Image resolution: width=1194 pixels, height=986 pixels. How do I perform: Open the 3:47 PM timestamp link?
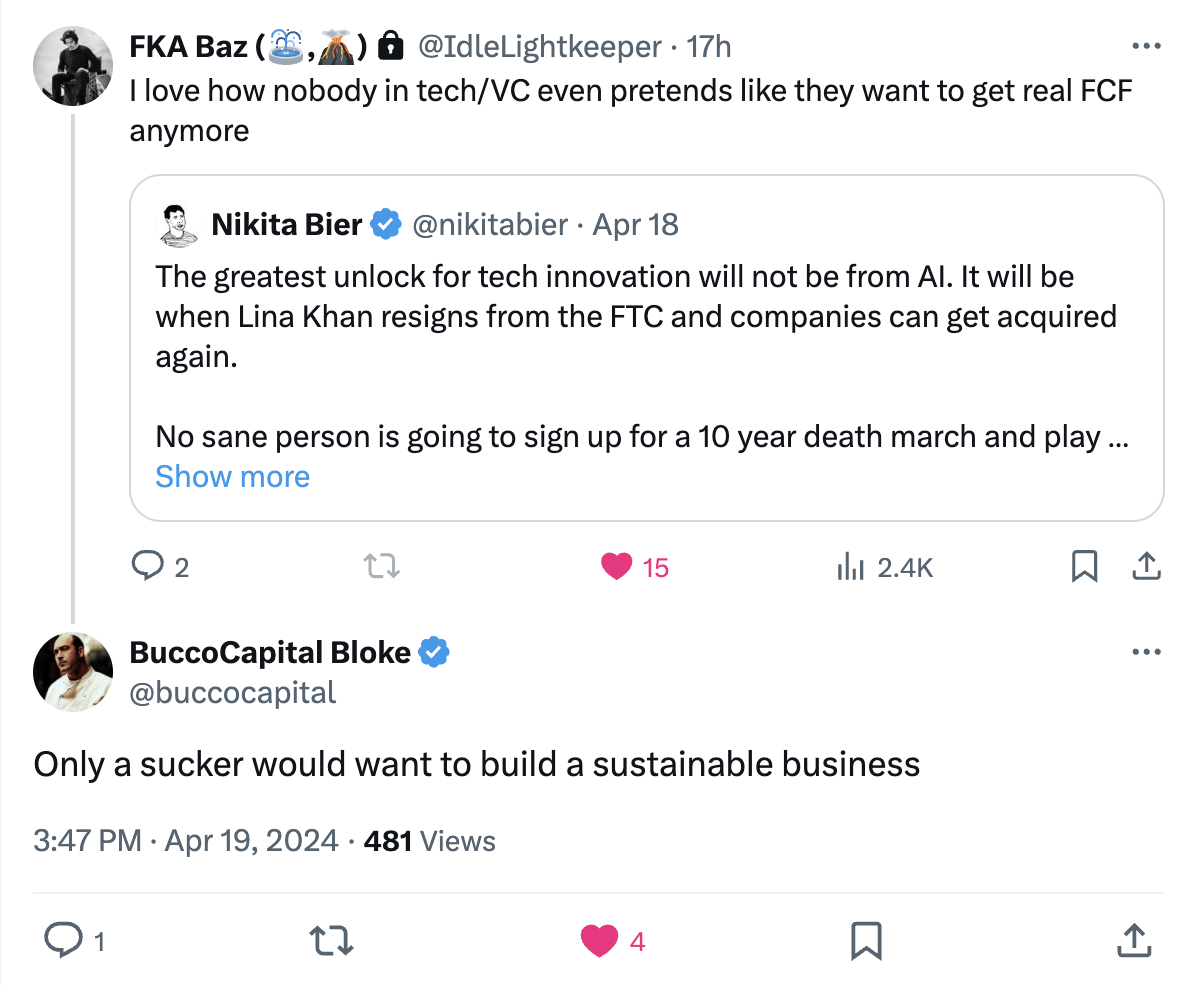tap(87, 840)
